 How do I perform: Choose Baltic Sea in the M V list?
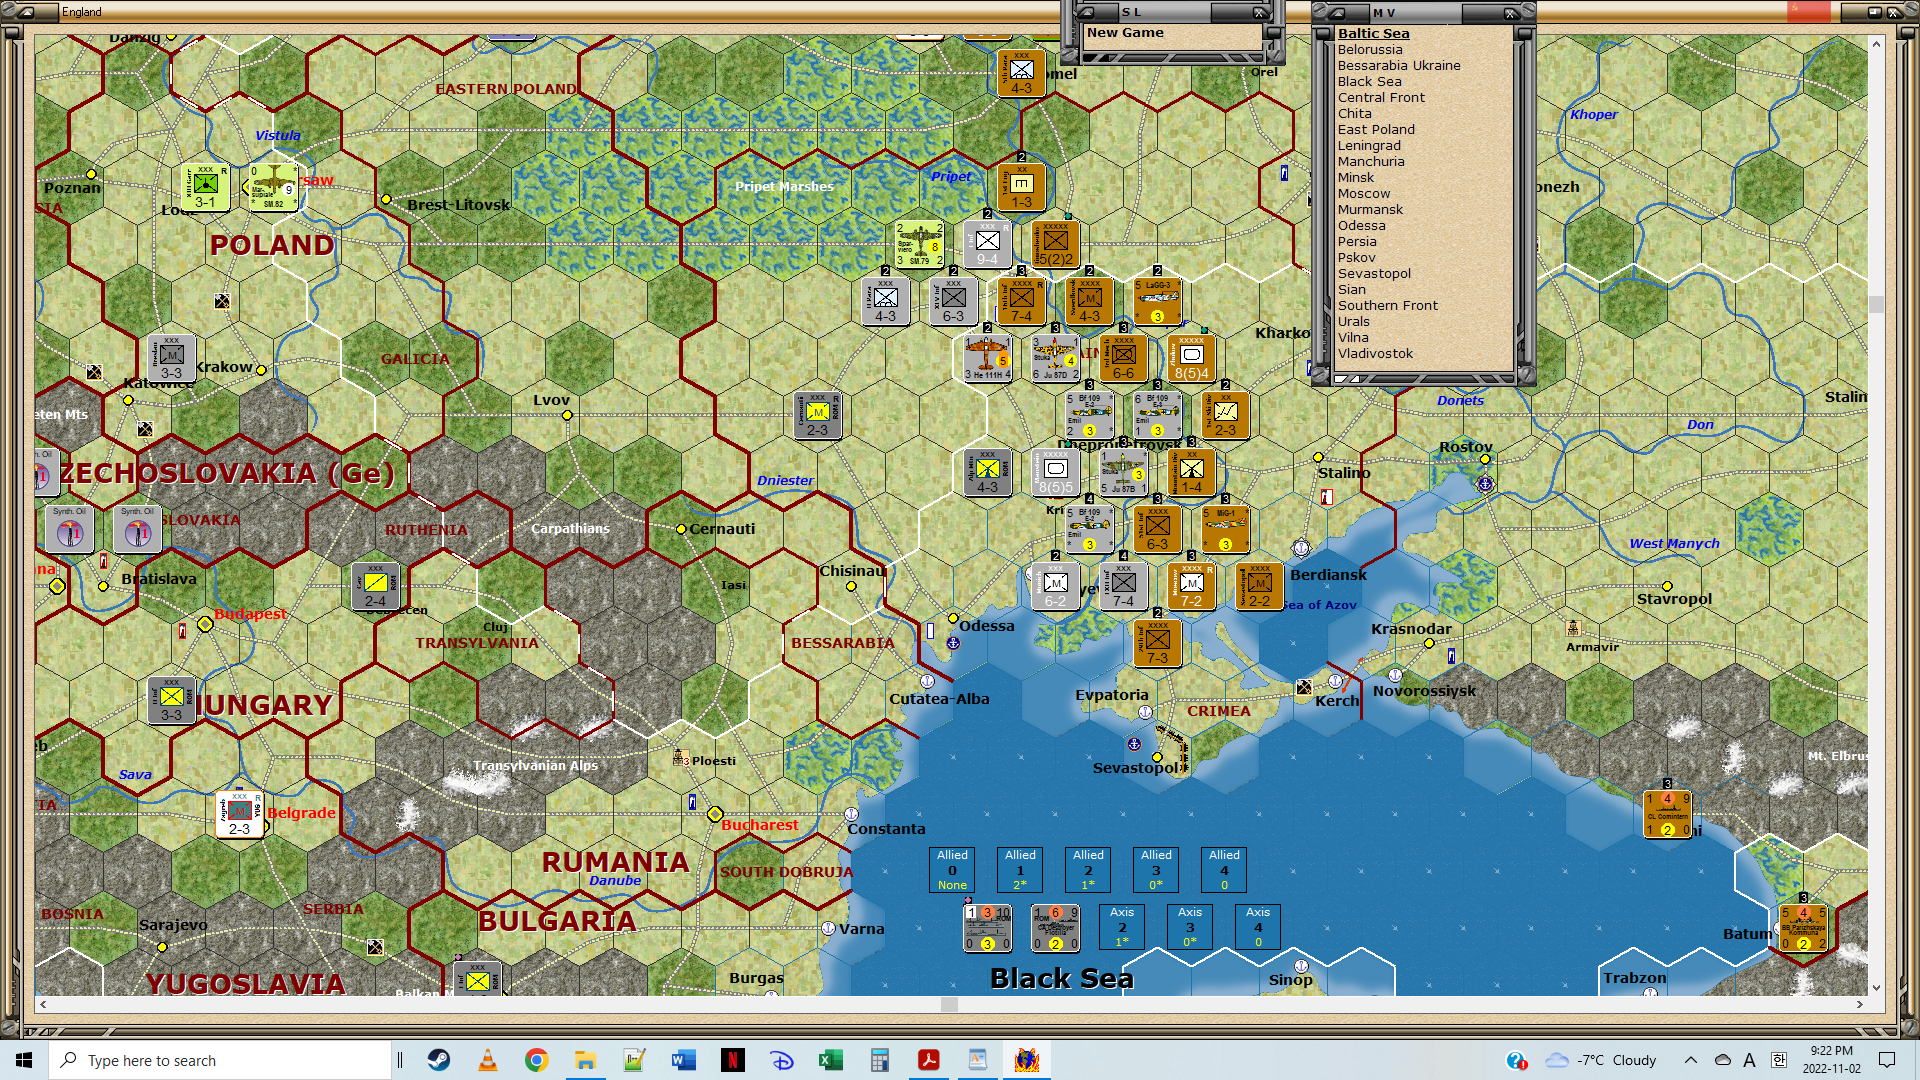click(x=1373, y=33)
